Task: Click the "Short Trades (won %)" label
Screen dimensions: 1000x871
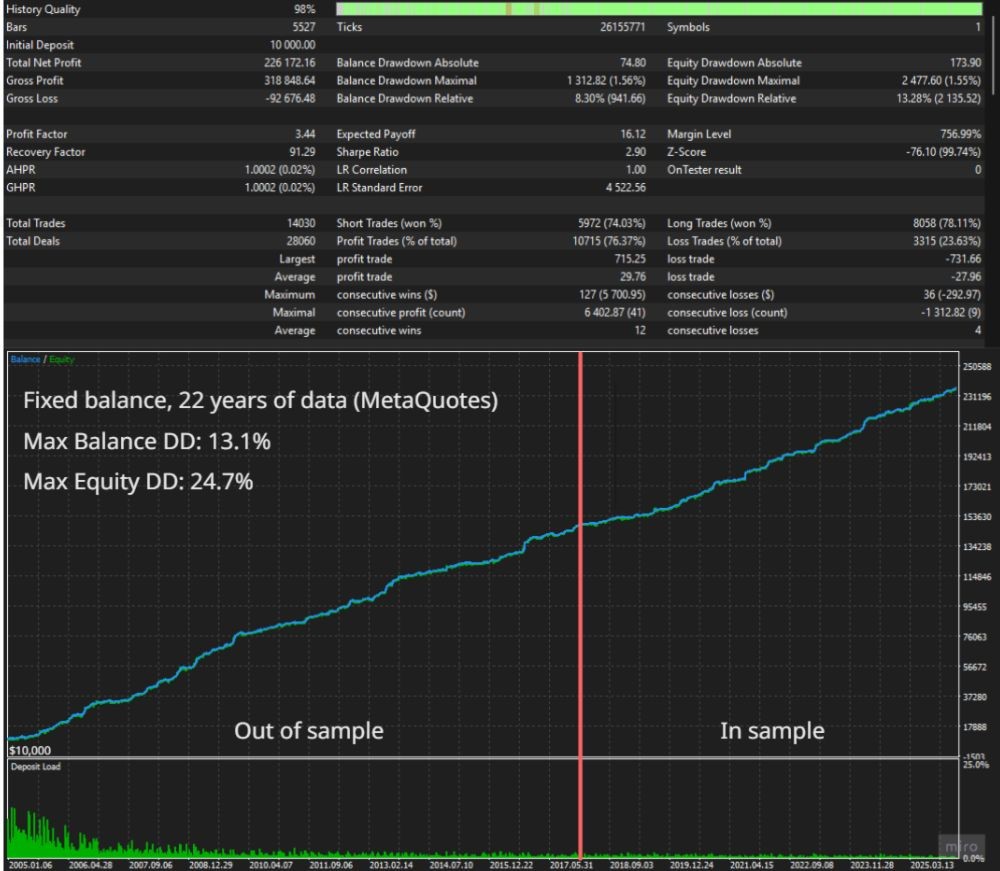Action: [389, 223]
